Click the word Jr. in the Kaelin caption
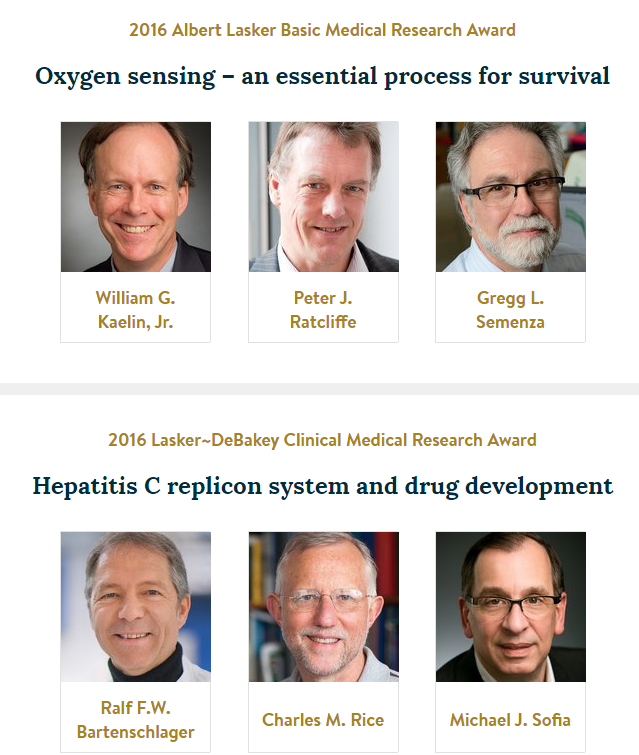Image resolution: width=639 pixels, height=755 pixels. (164, 322)
